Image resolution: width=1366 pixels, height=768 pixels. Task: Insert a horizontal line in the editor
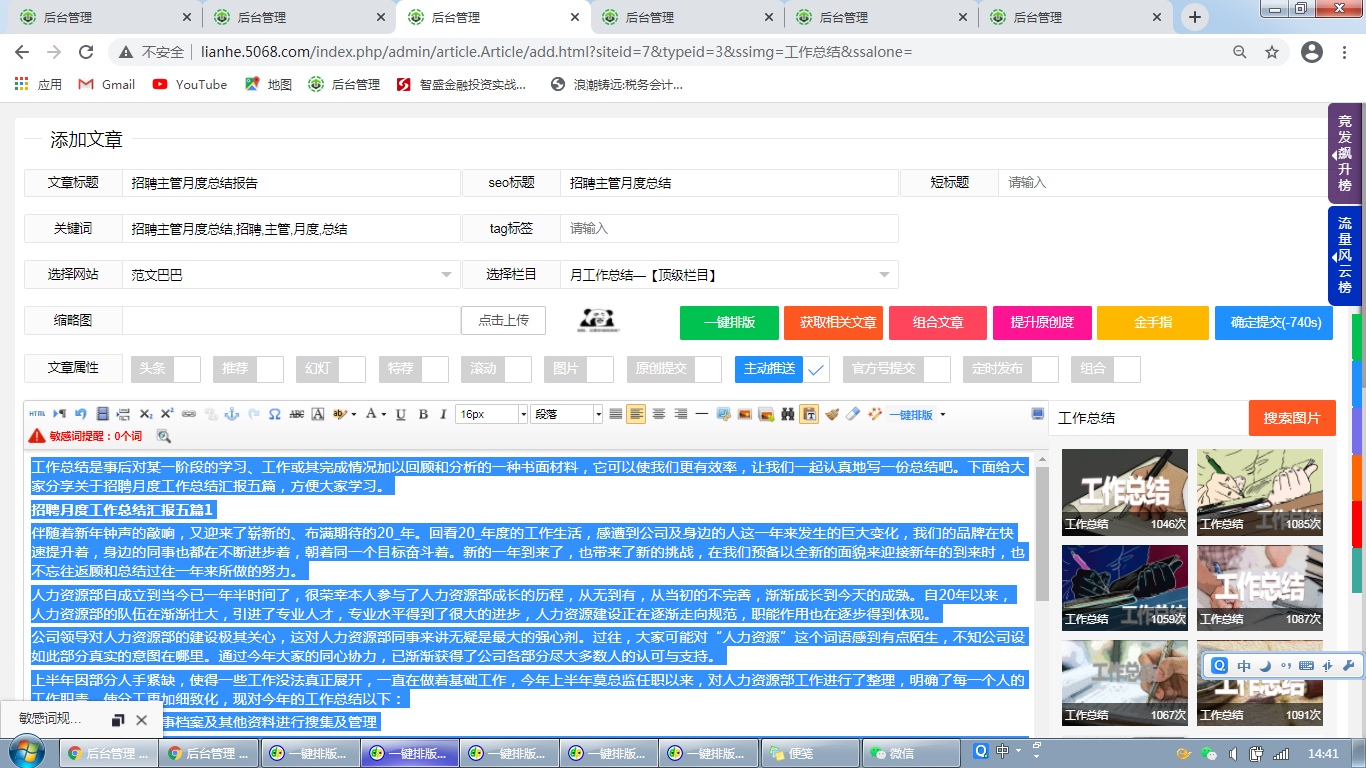pyautogui.click(x=701, y=413)
